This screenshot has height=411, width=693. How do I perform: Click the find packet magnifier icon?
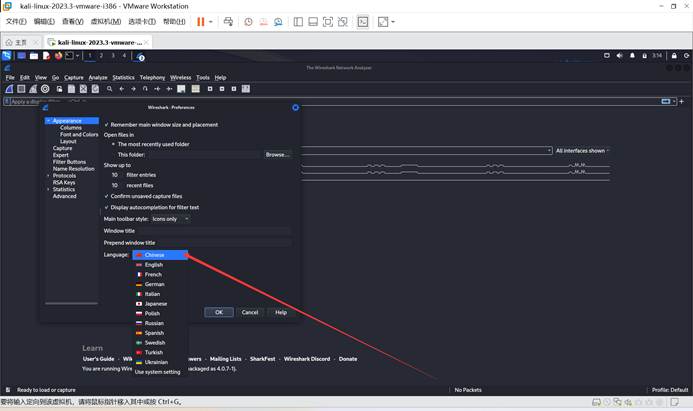coord(109,89)
